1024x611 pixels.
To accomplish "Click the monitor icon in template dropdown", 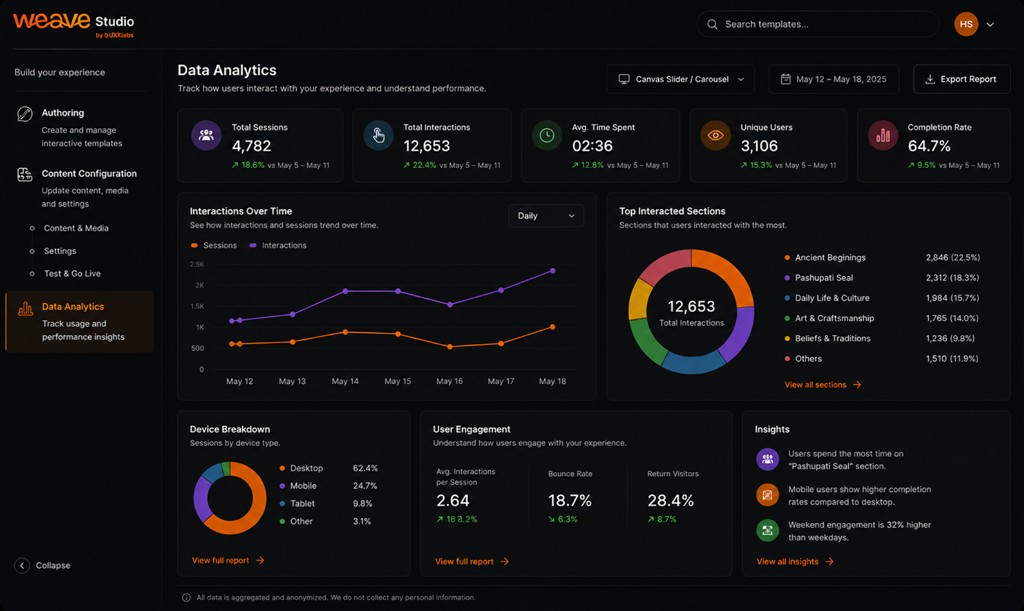I will click(624, 79).
